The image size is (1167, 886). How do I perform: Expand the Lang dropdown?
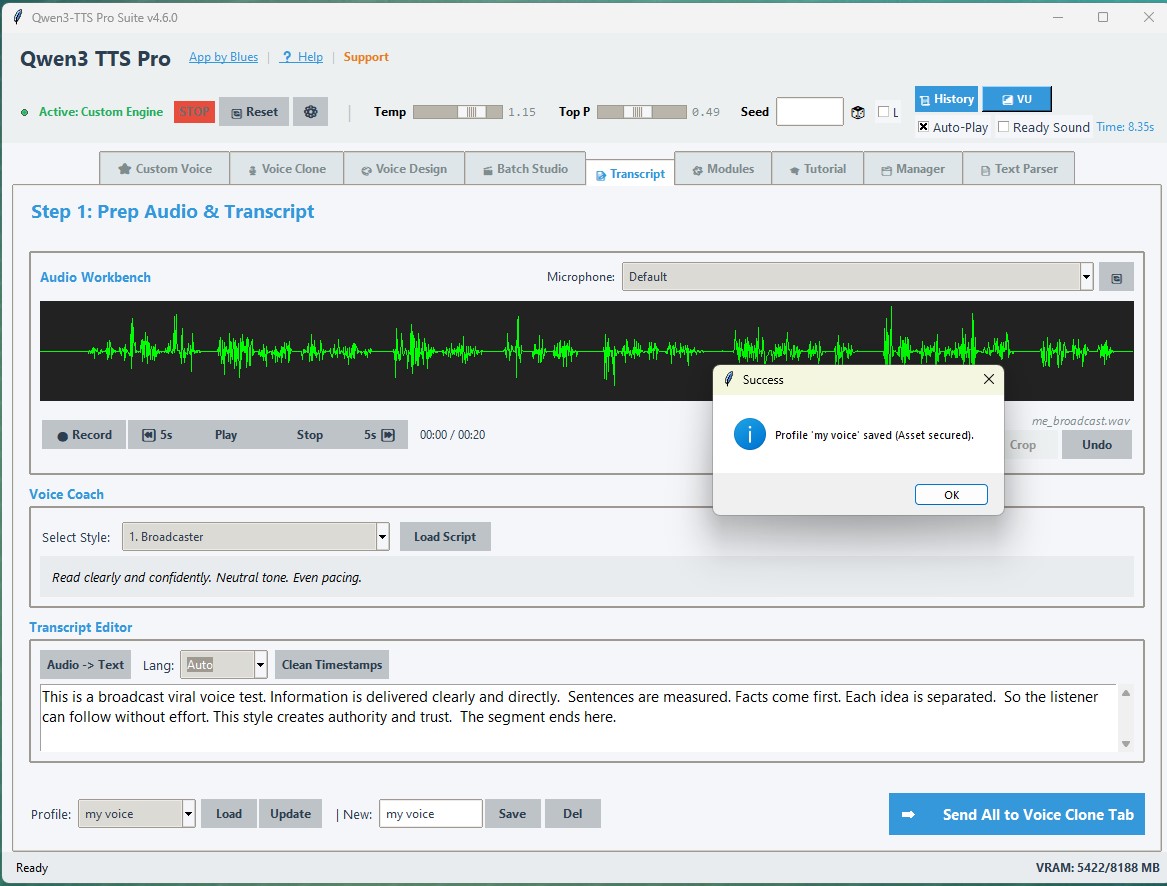pyautogui.click(x=260, y=665)
